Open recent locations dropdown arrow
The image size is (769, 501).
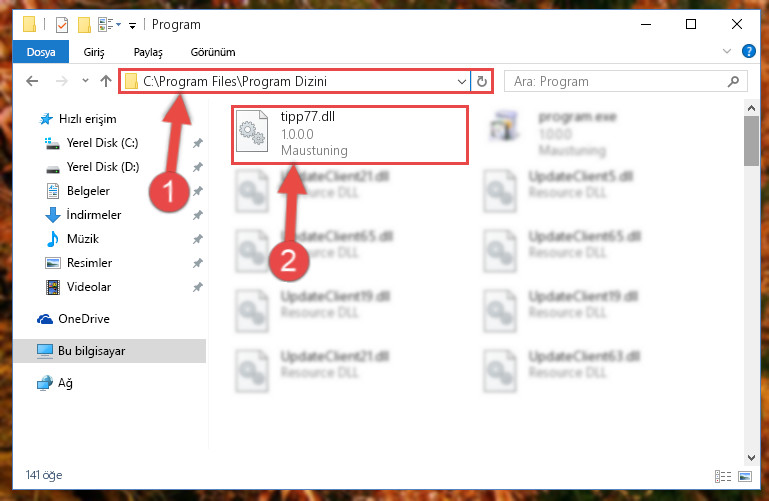(85, 81)
